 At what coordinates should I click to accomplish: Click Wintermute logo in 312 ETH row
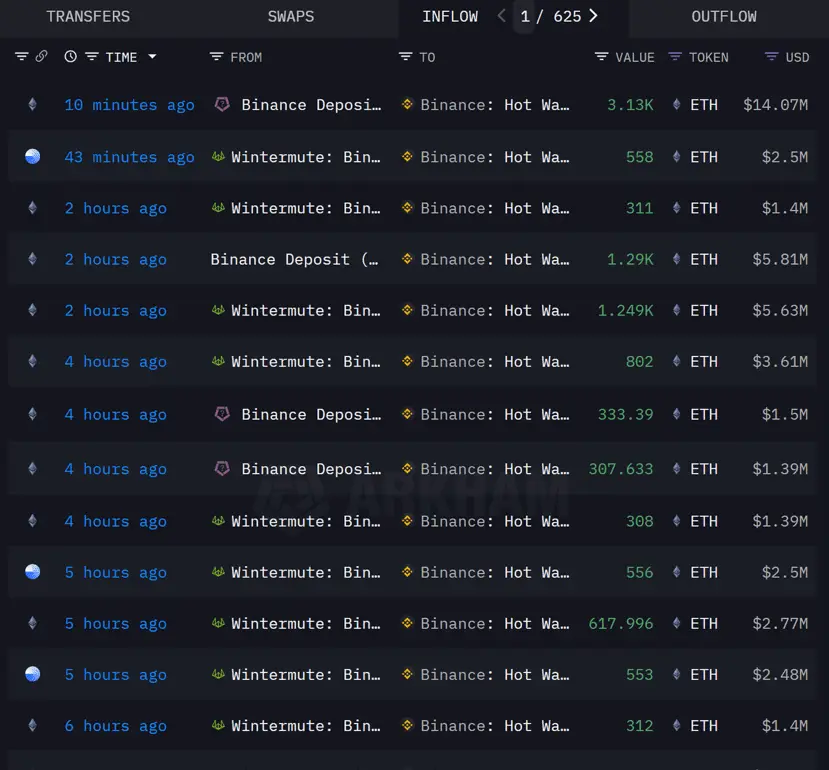click(x=218, y=725)
